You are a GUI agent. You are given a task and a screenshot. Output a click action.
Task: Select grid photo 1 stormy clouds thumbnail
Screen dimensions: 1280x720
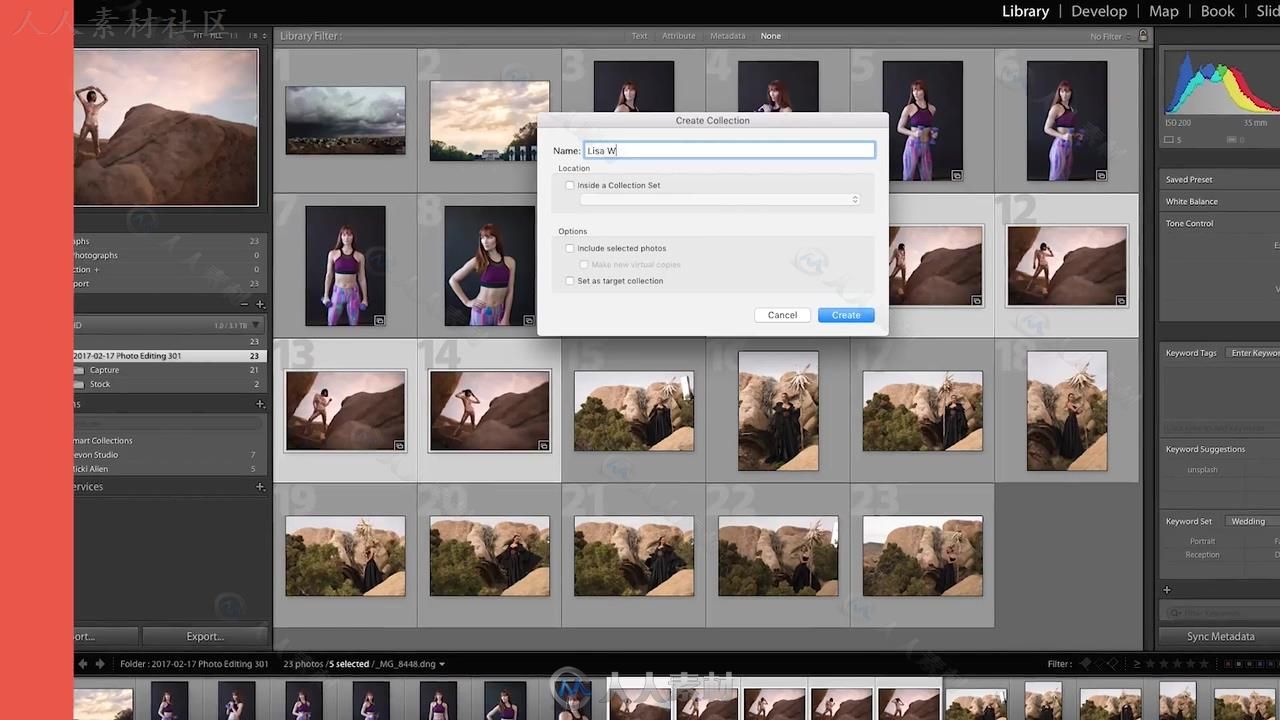[x=345, y=120]
